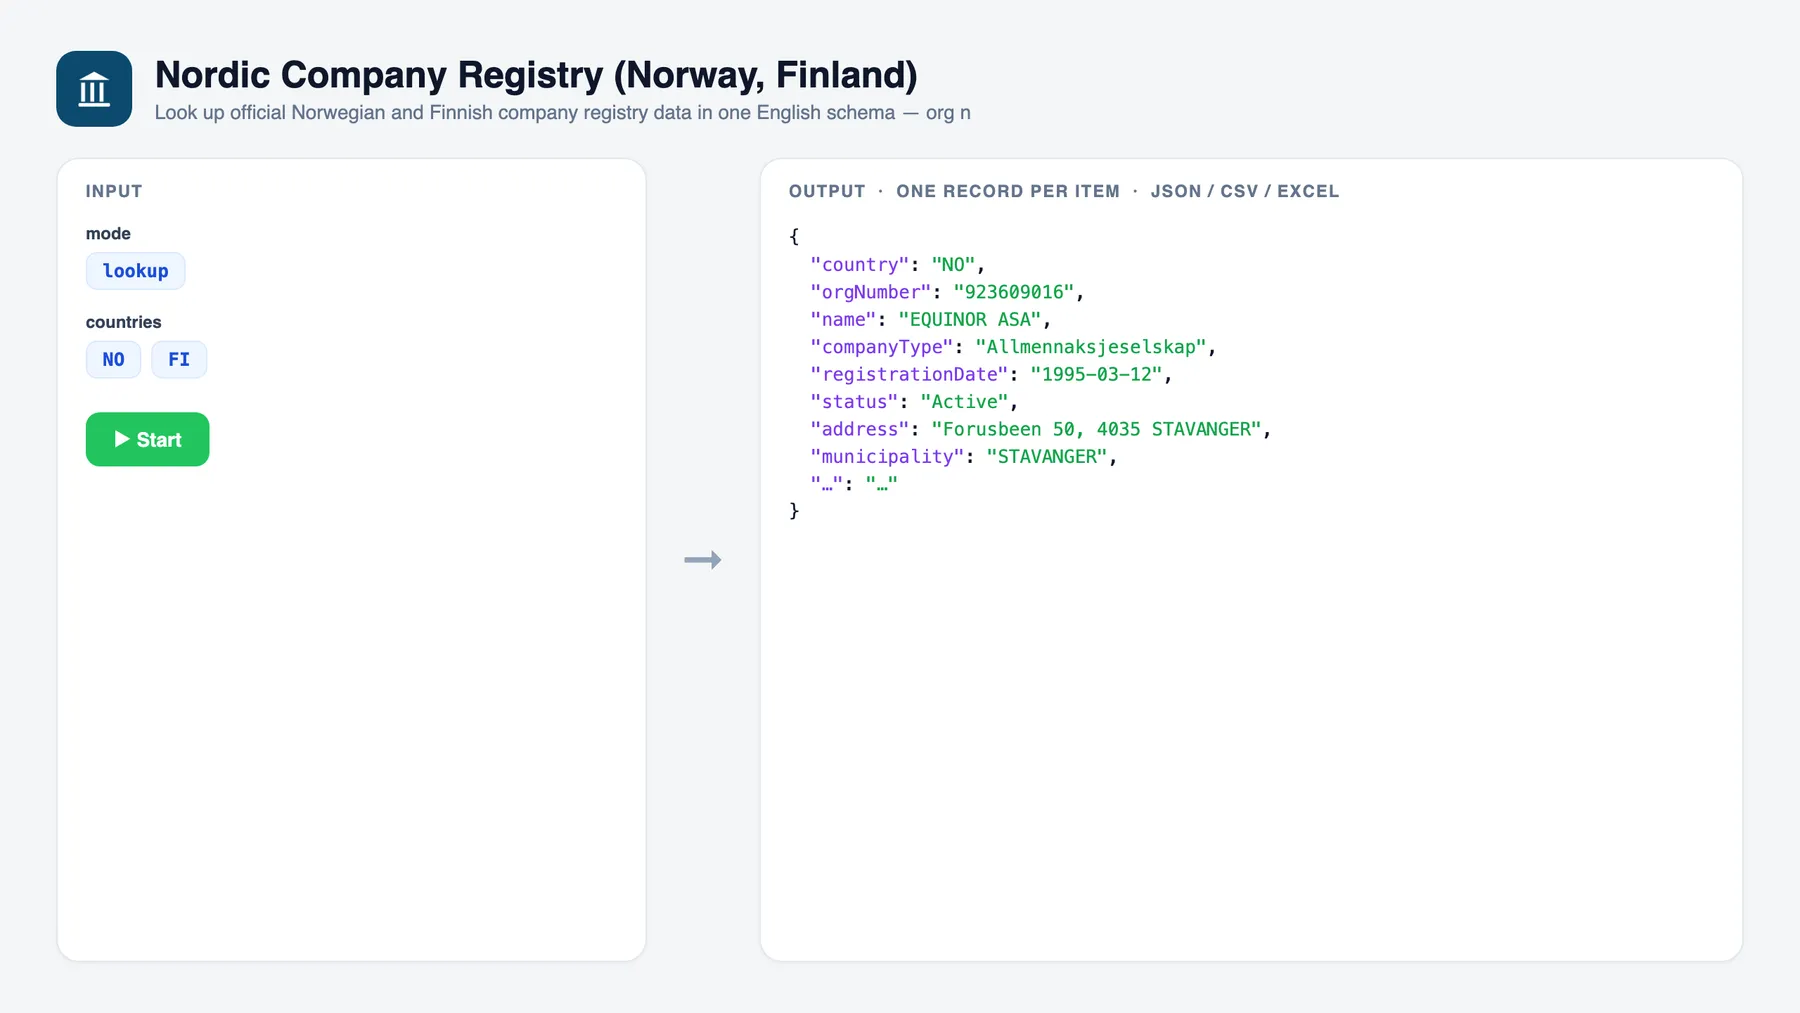Click the ellipsis placeholder JSON line
This screenshot has width=1800, height=1013.
tap(854, 484)
